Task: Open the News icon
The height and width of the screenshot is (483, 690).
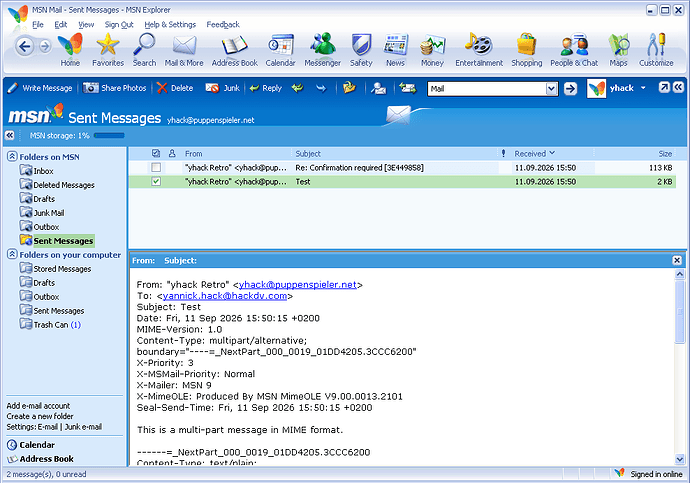Action: (x=396, y=50)
